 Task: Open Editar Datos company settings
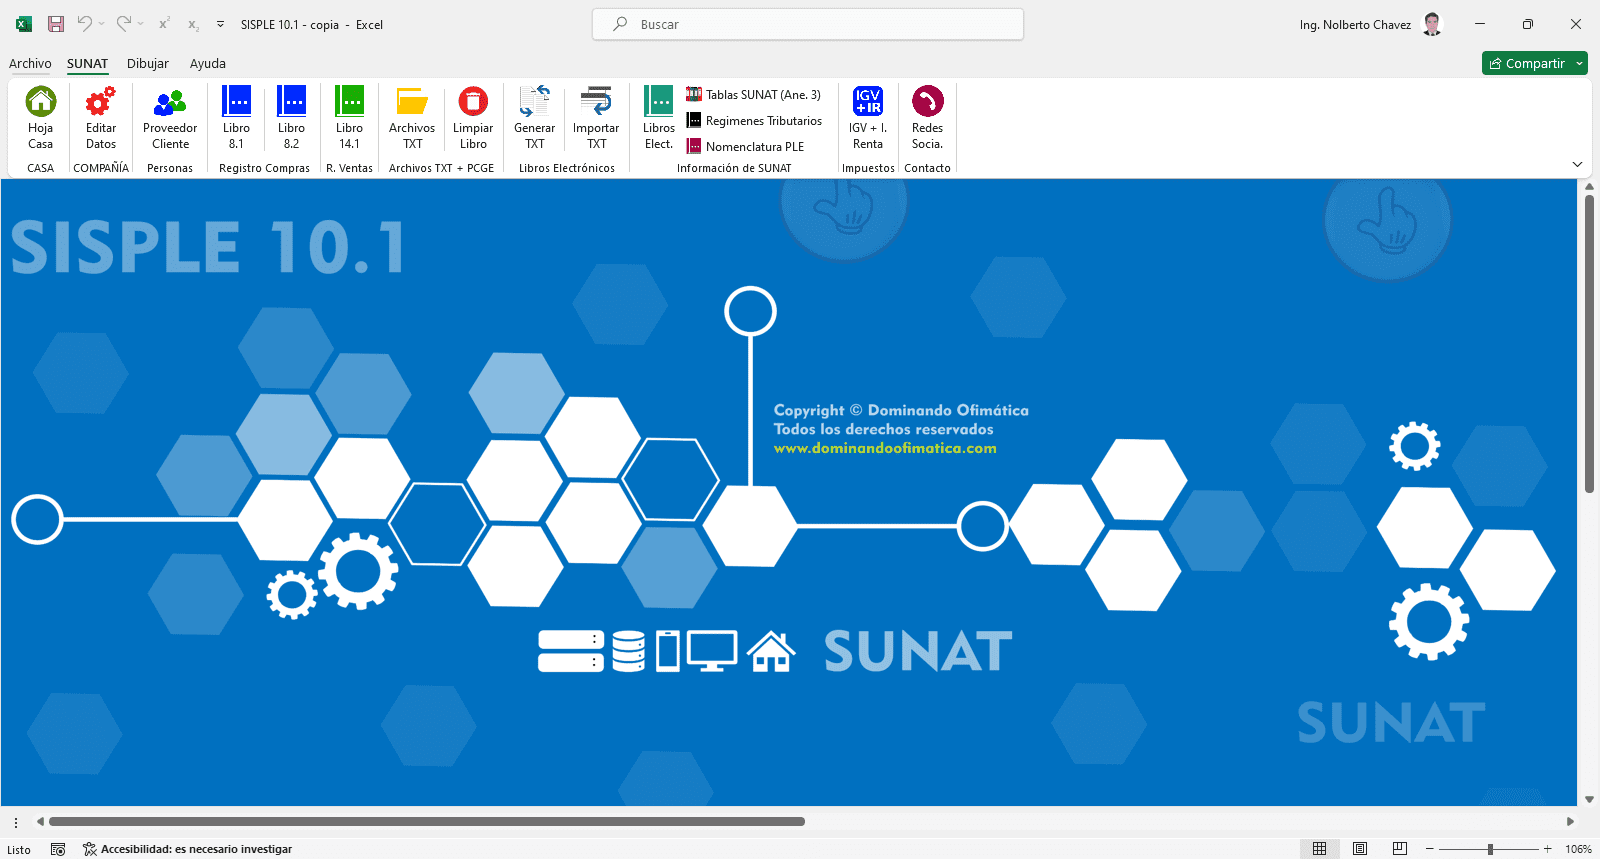pyautogui.click(x=100, y=102)
